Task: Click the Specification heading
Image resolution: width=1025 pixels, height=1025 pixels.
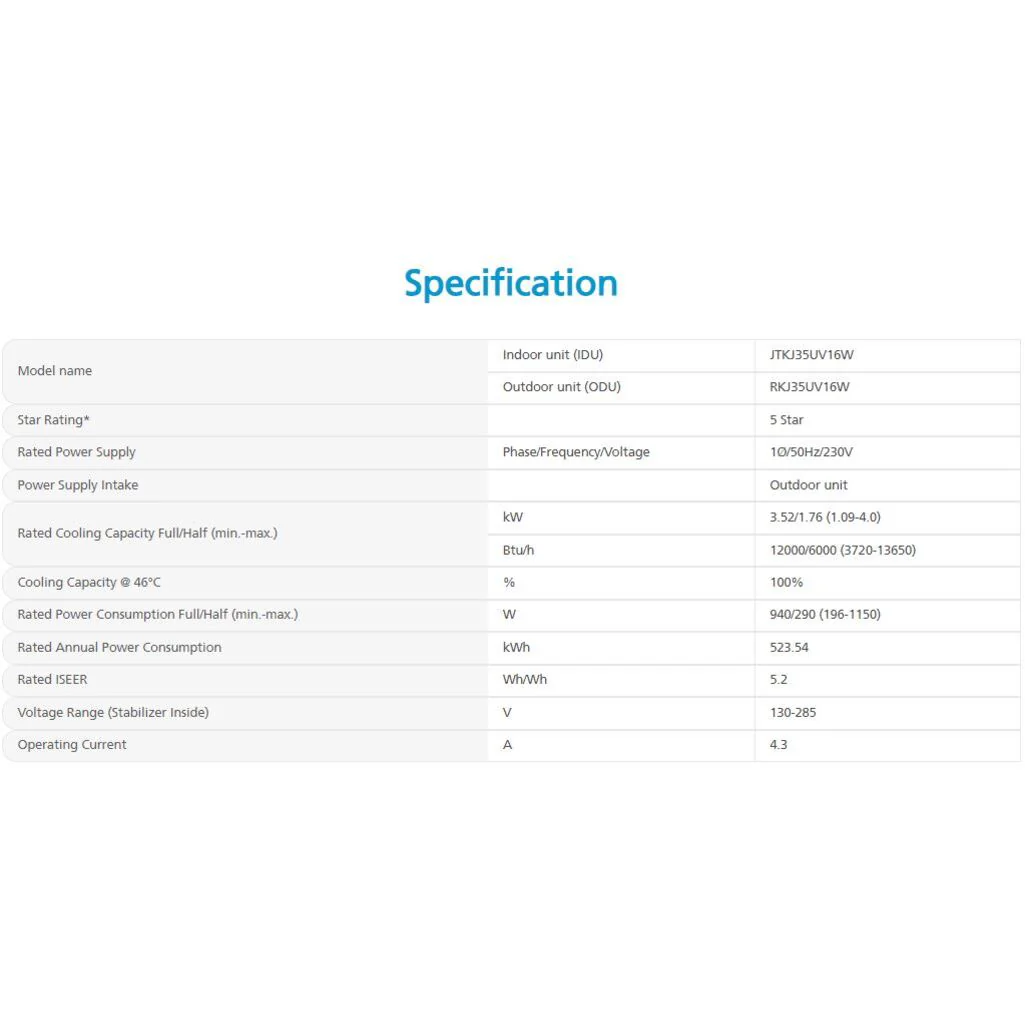Action: point(511,283)
